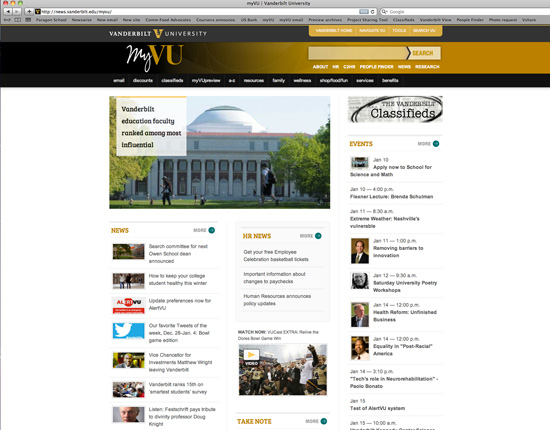Select shop/food/fun in the nav bar

pos(334,80)
